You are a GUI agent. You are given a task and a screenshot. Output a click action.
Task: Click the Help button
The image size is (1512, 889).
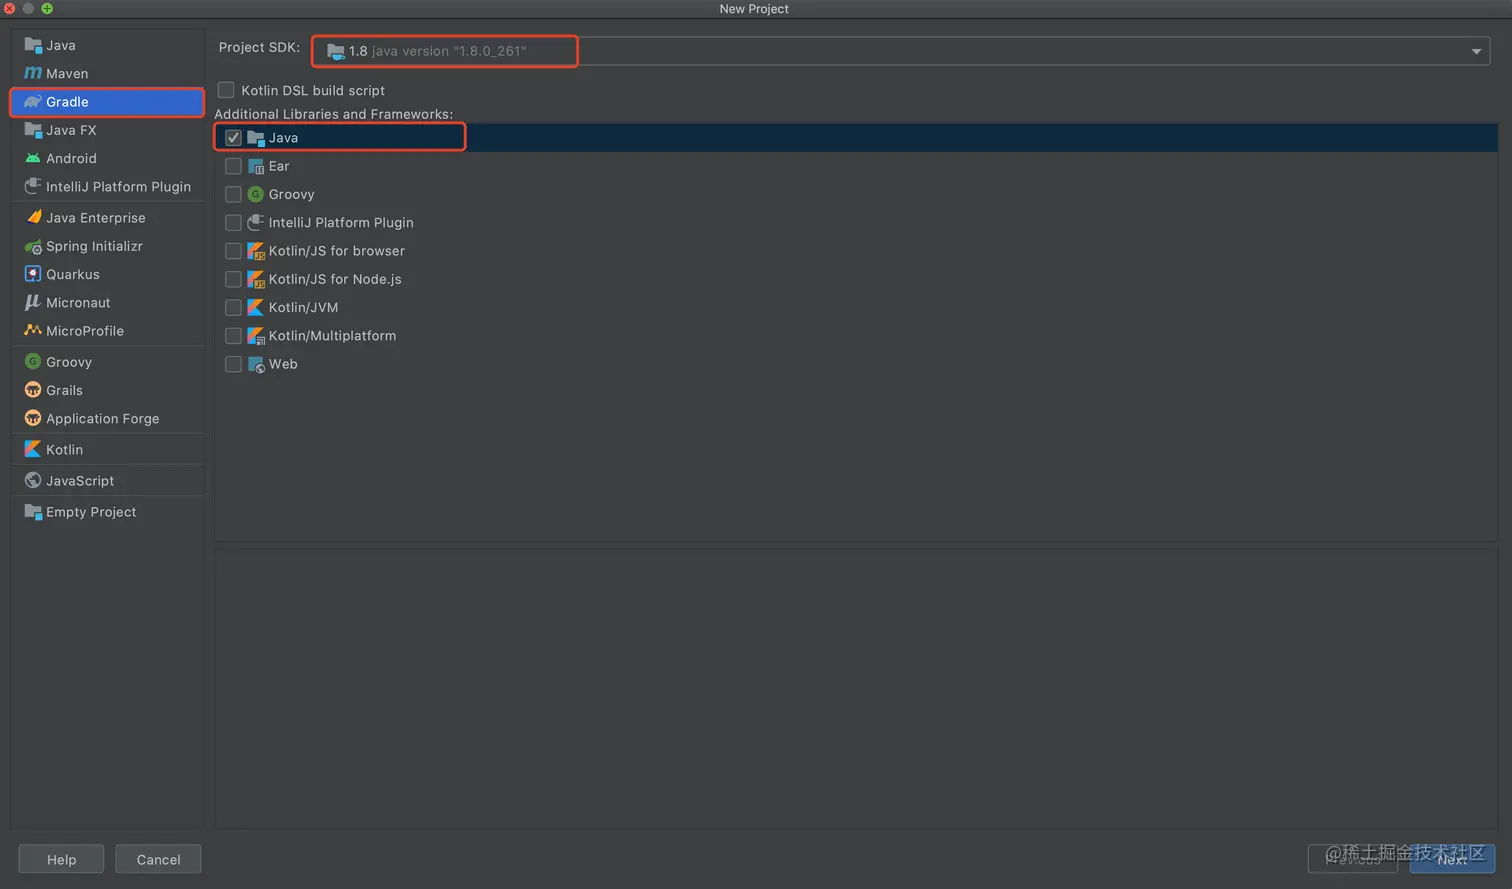click(x=61, y=859)
